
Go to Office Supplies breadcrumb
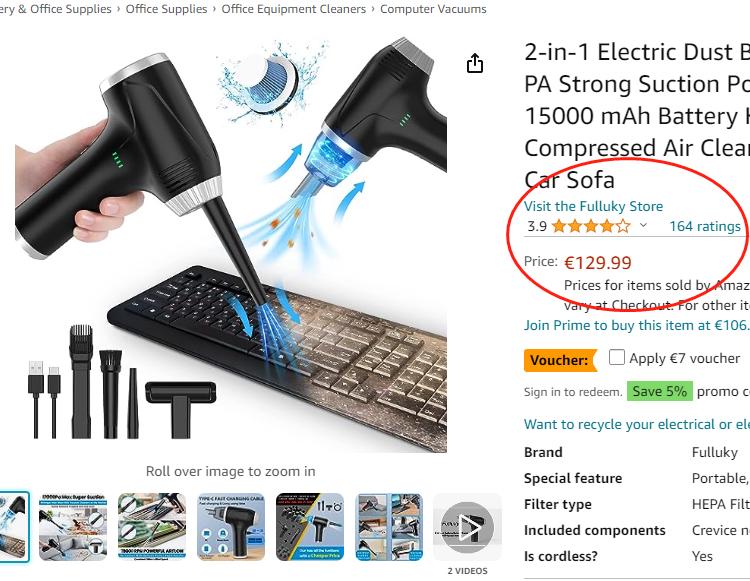click(166, 9)
